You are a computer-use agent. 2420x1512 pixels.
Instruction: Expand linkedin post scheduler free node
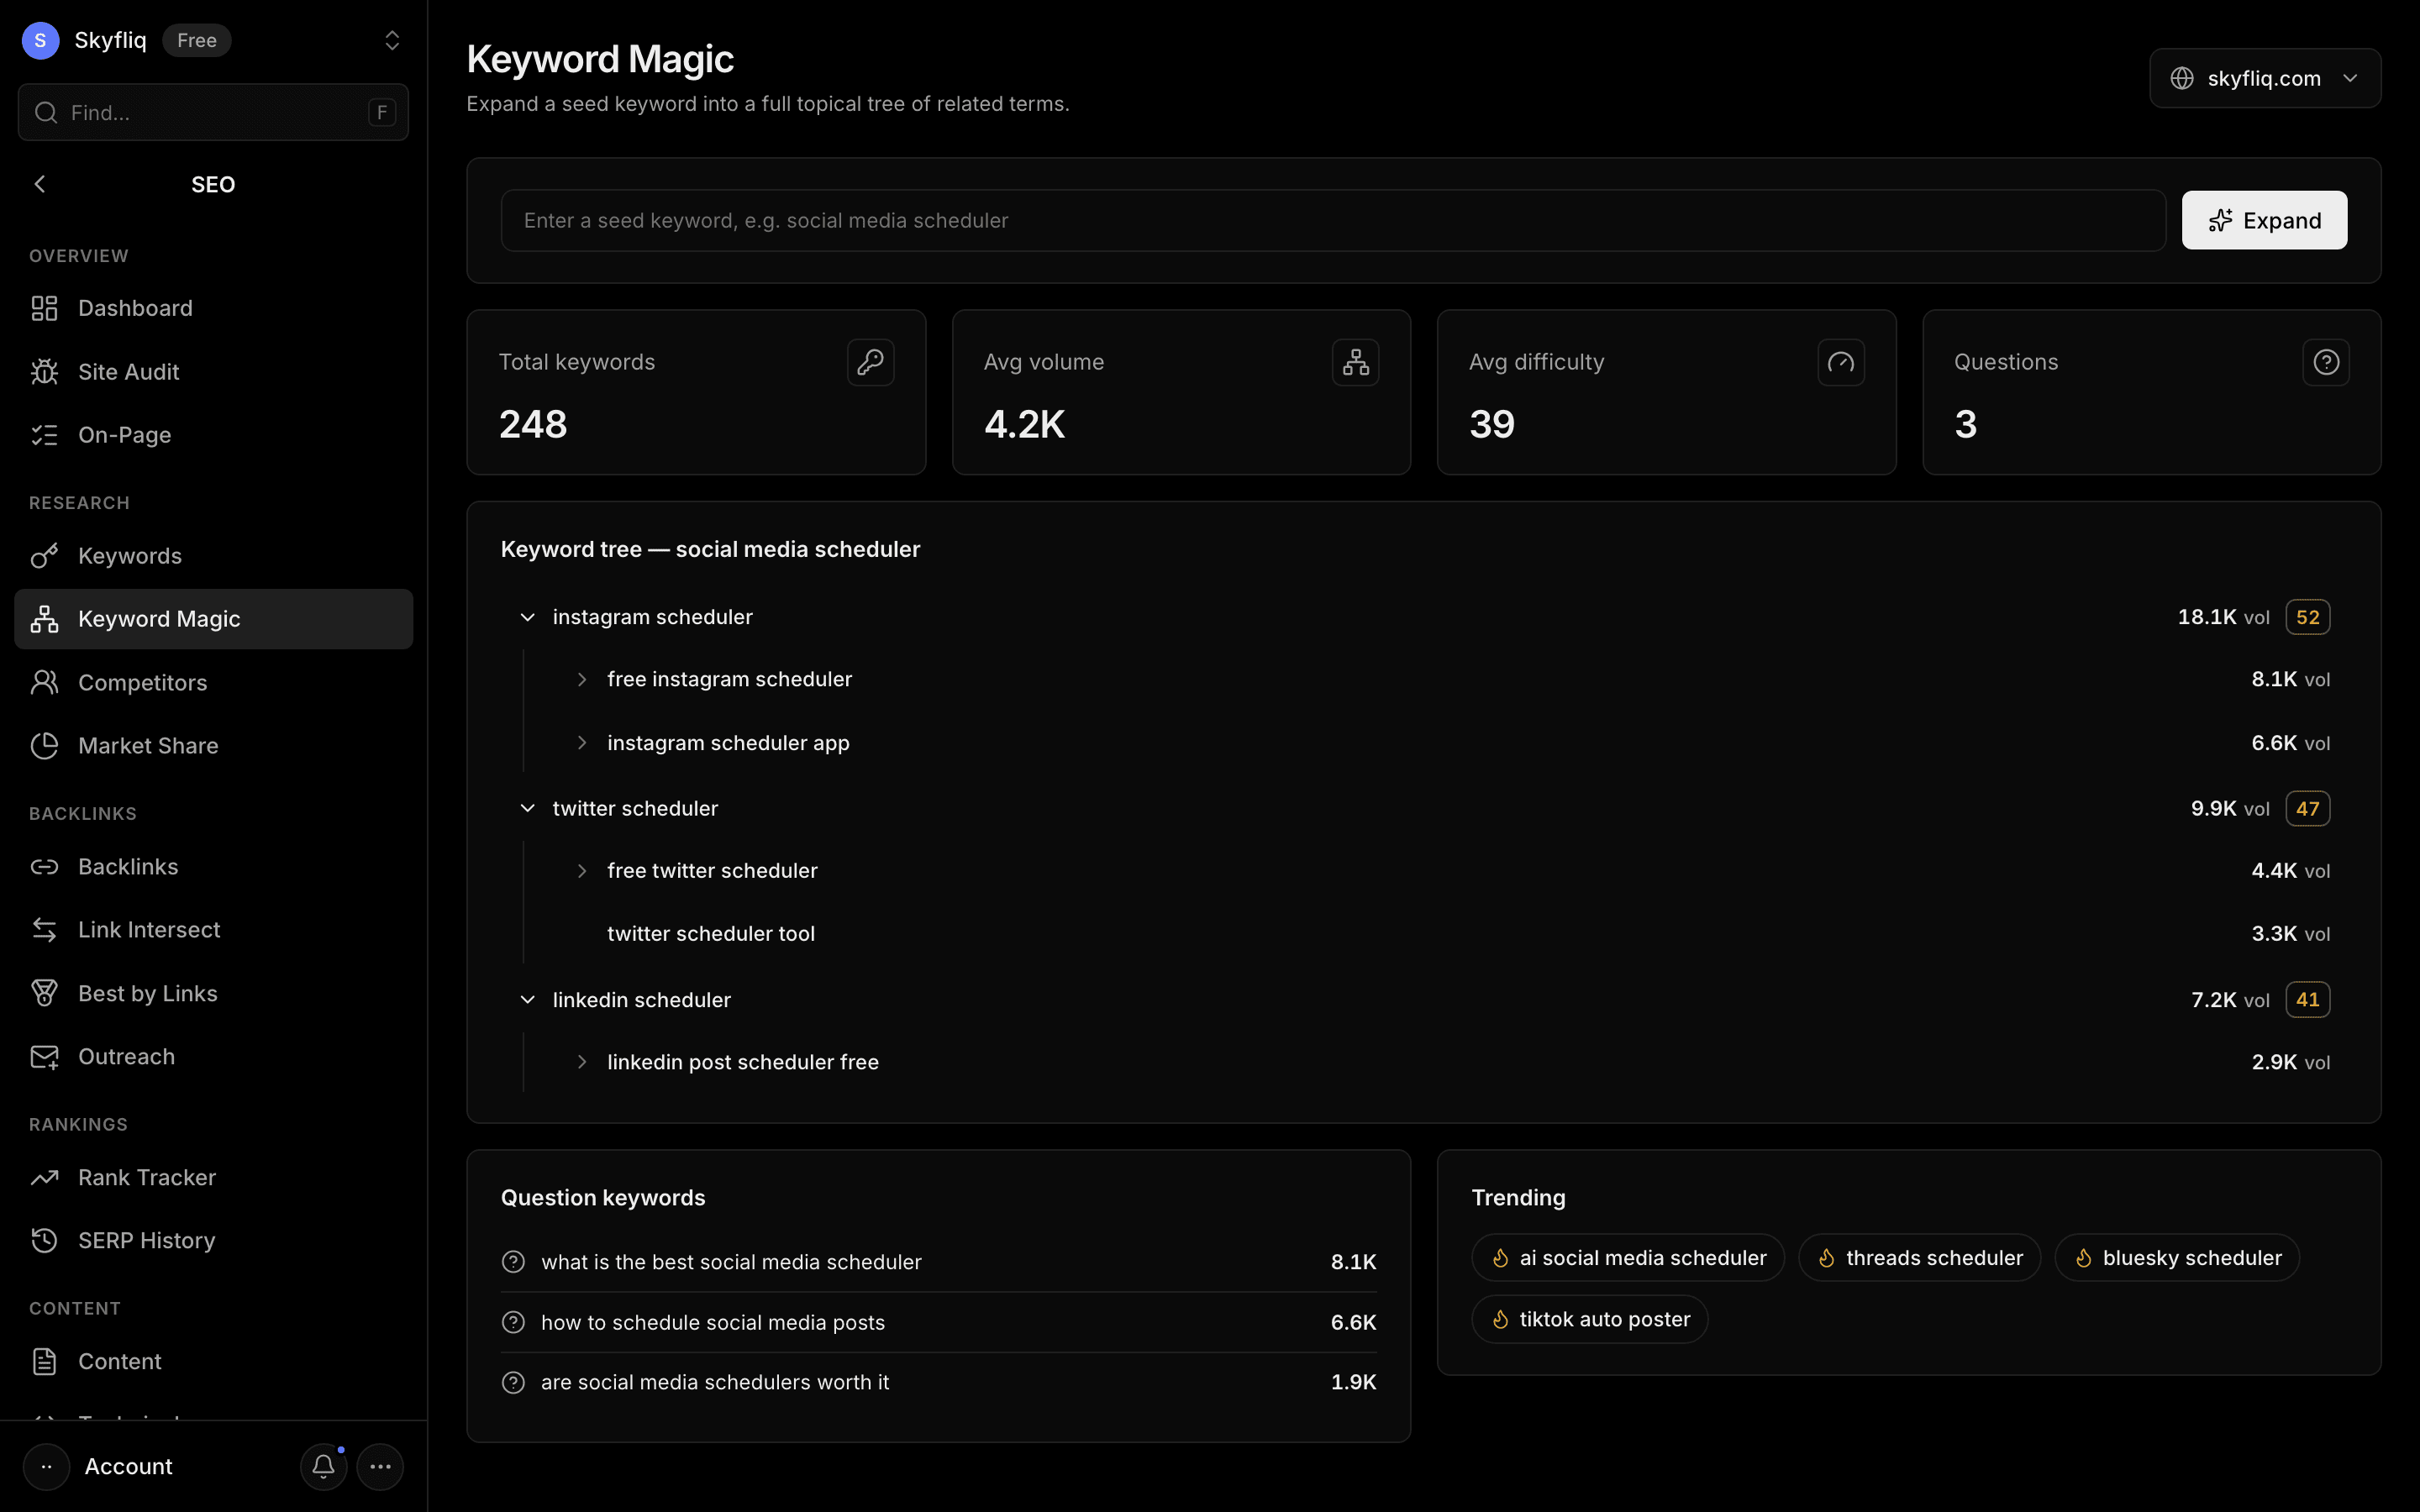coord(582,1062)
